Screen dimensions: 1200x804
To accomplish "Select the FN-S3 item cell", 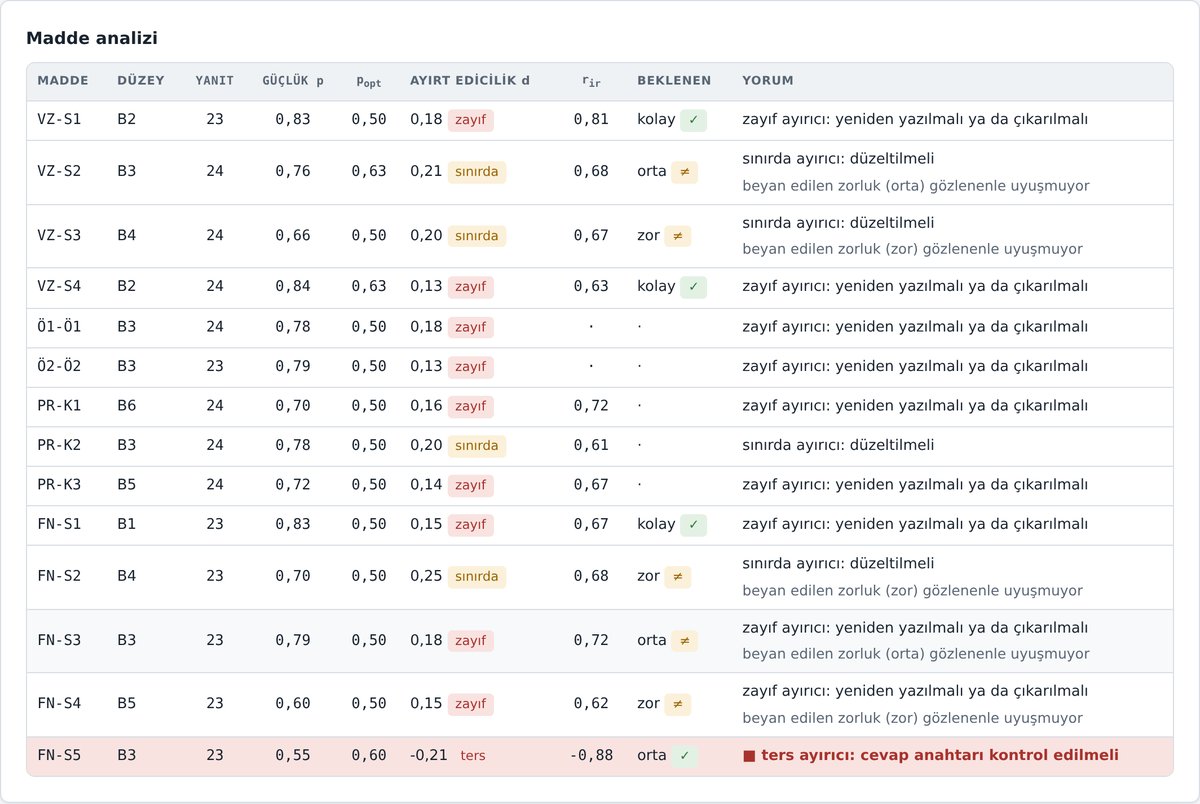I will coord(59,640).
